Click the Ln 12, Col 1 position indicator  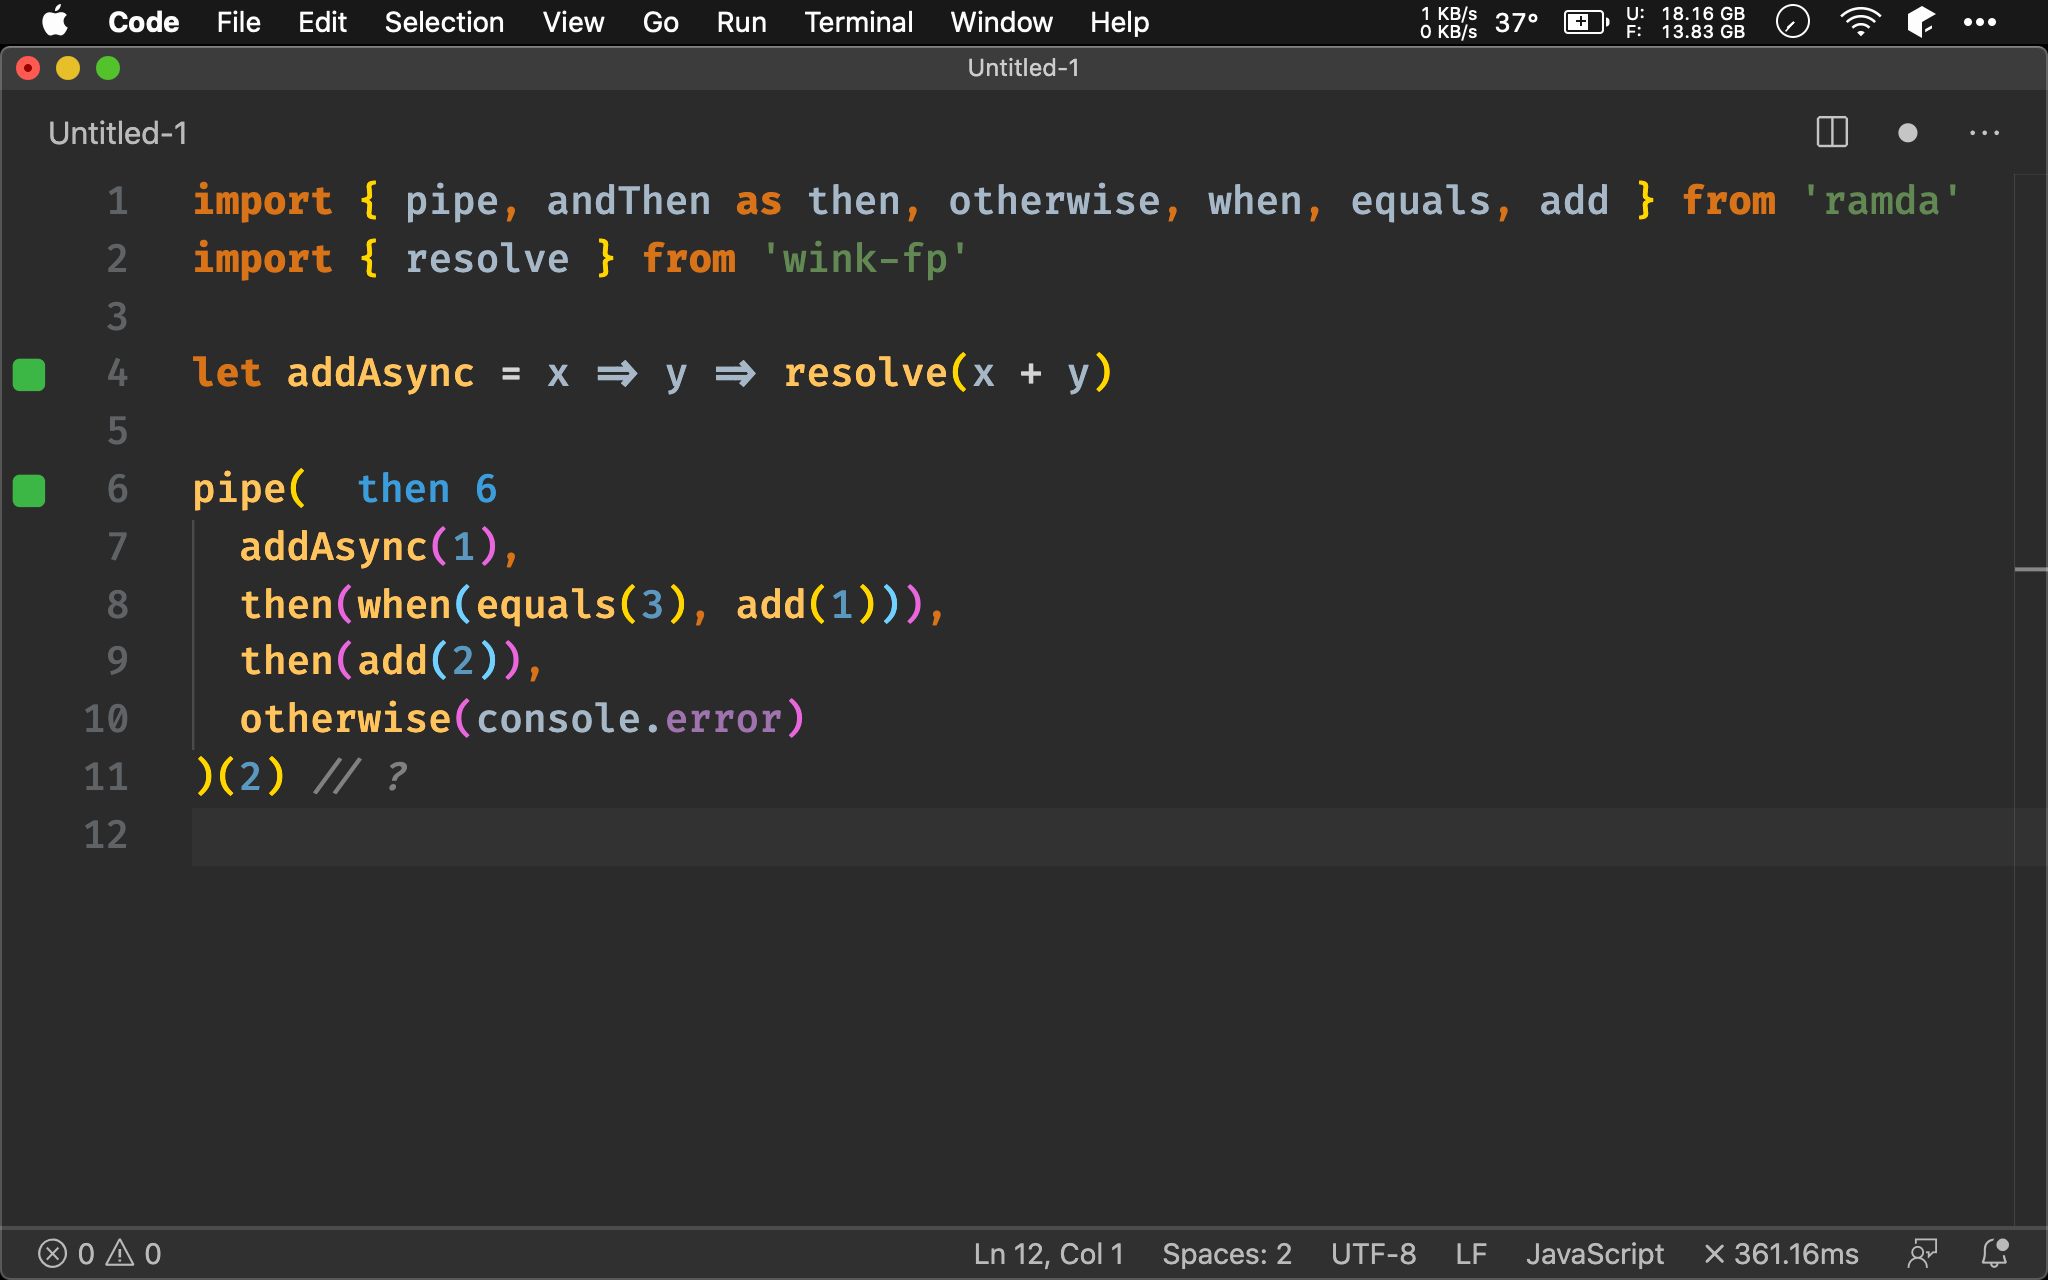tap(1049, 1253)
